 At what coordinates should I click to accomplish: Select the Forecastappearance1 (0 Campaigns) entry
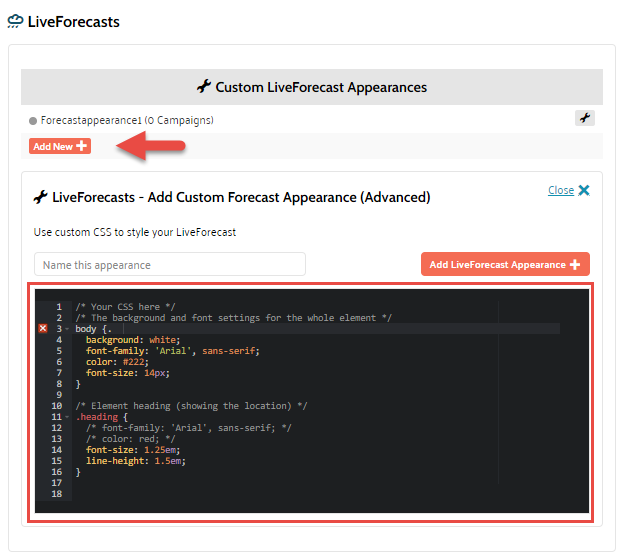pyautogui.click(x=127, y=120)
